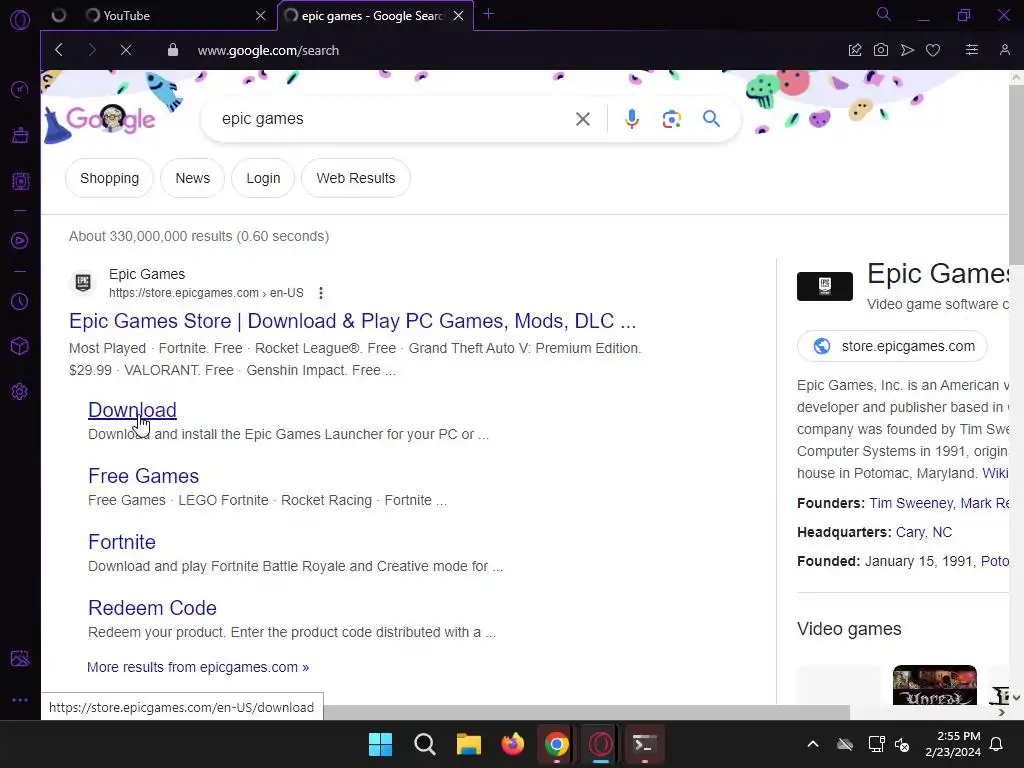Open the Redeem Code sitelink
1024x768 pixels.
(x=152, y=608)
